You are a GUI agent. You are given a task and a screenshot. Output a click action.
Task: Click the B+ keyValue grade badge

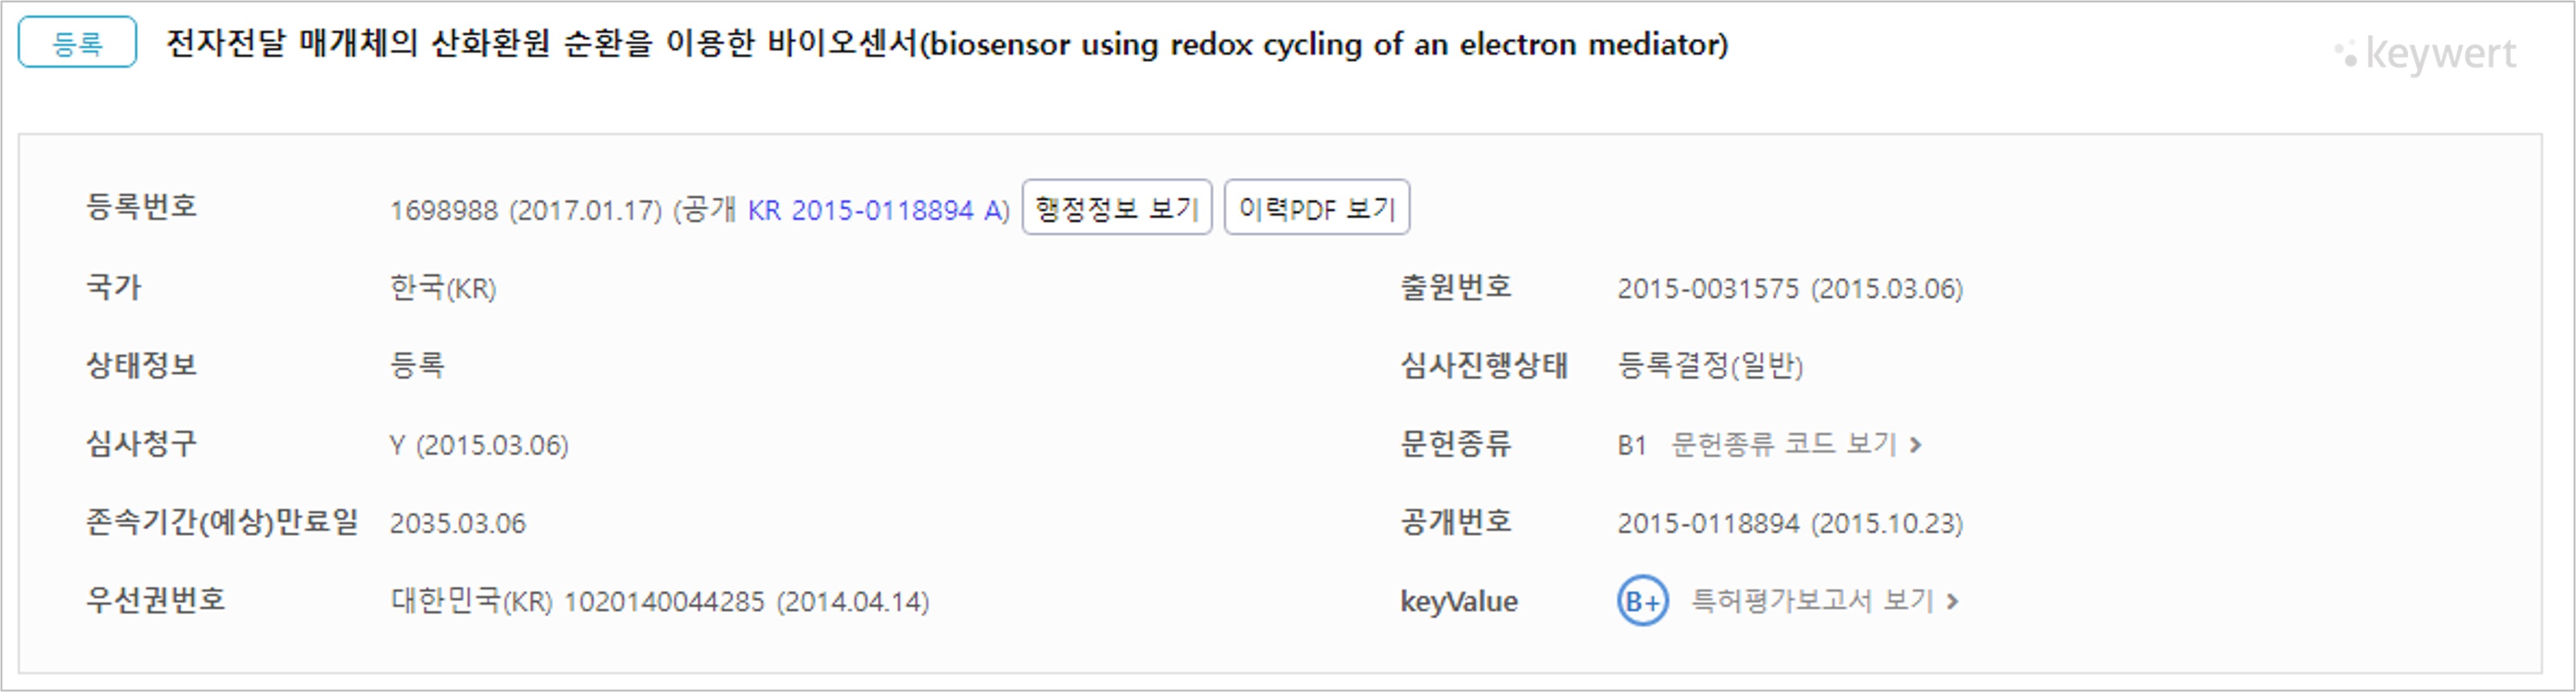point(1642,601)
